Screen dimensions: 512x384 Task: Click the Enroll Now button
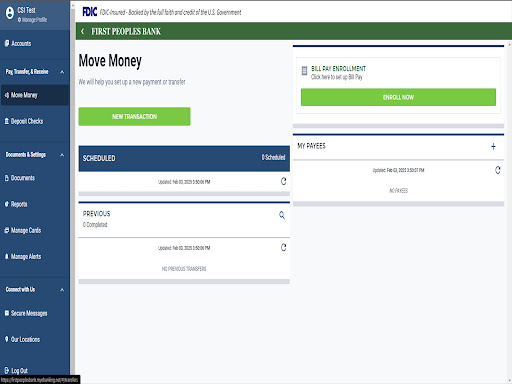[398, 97]
